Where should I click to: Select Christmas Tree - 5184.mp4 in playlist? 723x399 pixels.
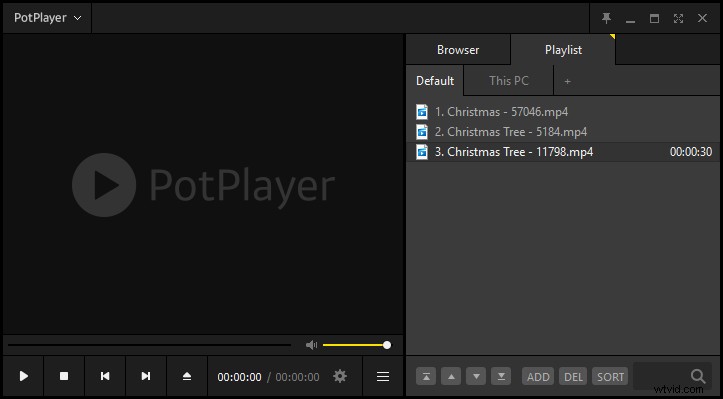(x=563, y=132)
